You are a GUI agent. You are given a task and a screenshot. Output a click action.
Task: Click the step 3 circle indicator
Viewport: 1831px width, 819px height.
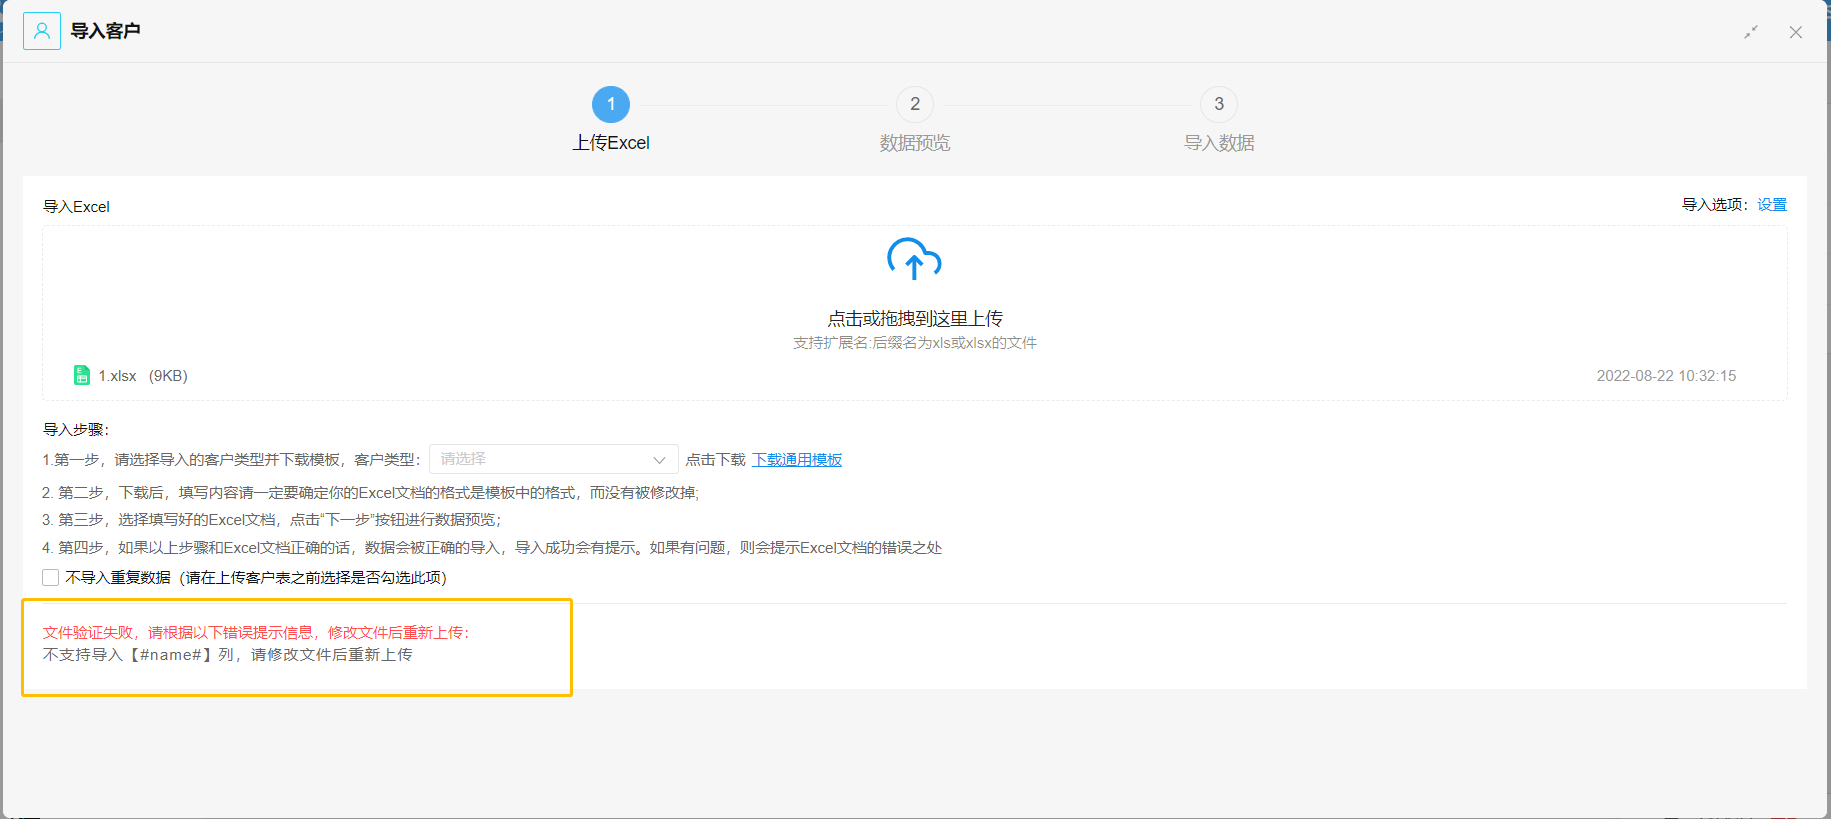click(x=1219, y=104)
